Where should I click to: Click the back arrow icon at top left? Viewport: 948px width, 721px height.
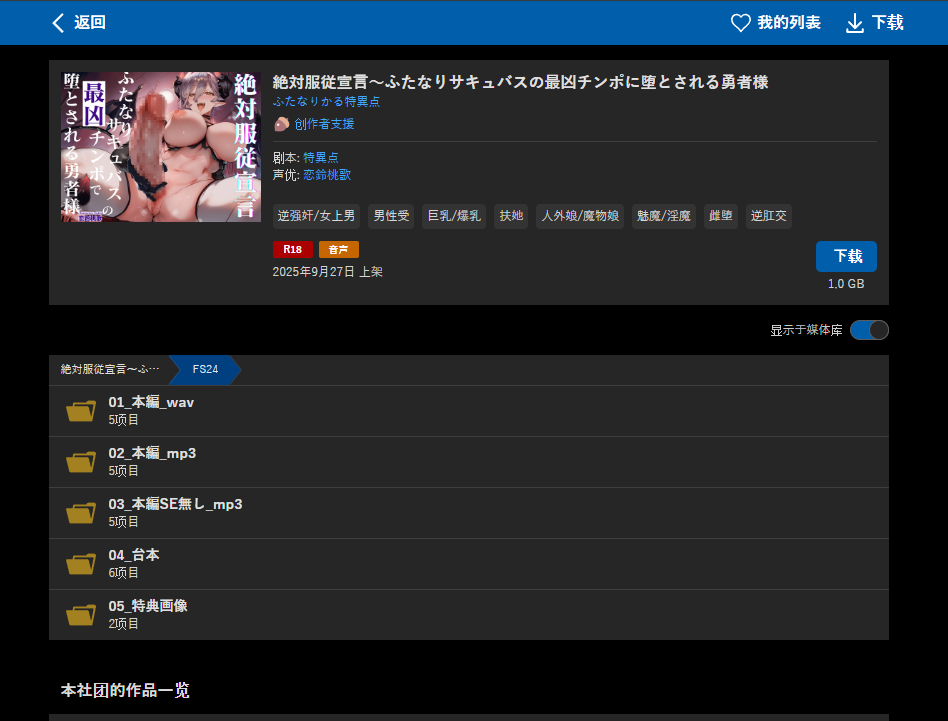(58, 22)
